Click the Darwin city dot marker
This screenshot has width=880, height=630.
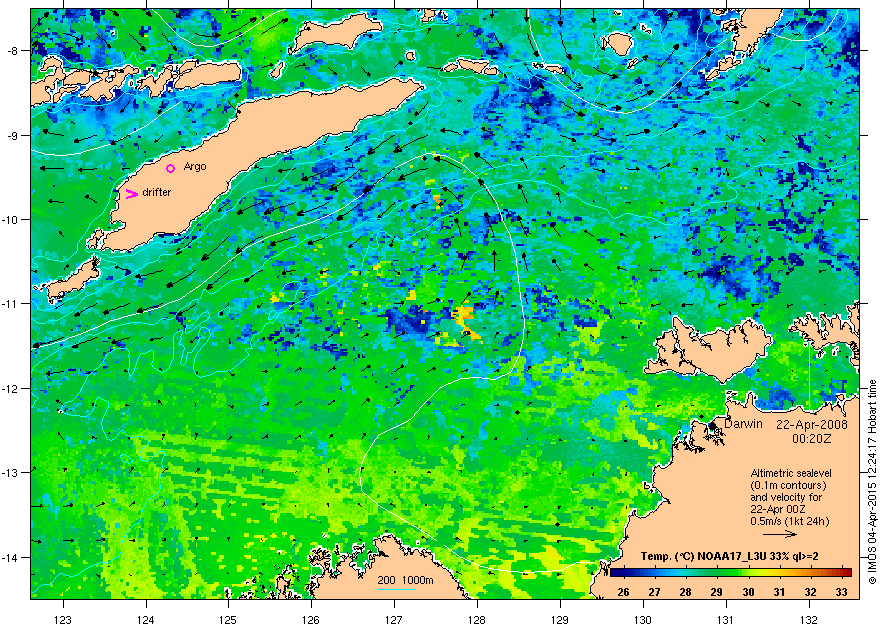pyautogui.click(x=712, y=426)
